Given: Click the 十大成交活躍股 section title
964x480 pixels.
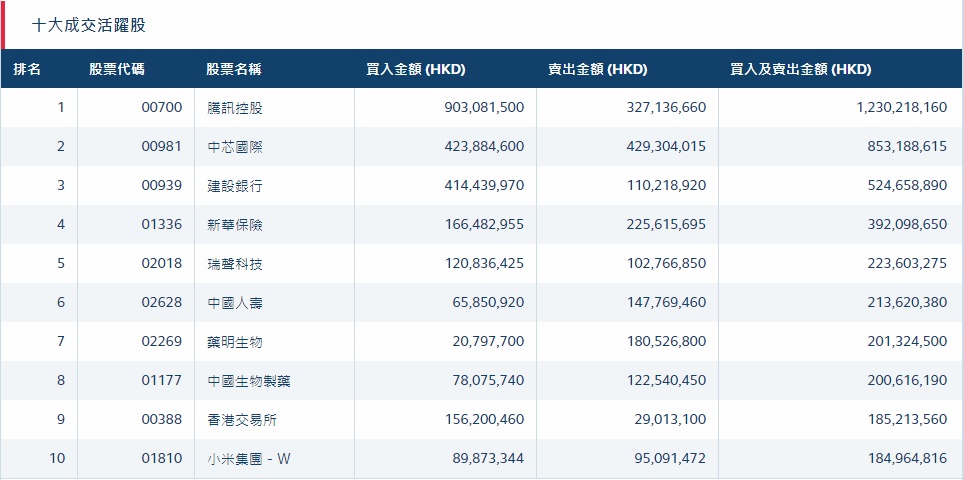Looking at the screenshot, I should [x=88, y=25].
